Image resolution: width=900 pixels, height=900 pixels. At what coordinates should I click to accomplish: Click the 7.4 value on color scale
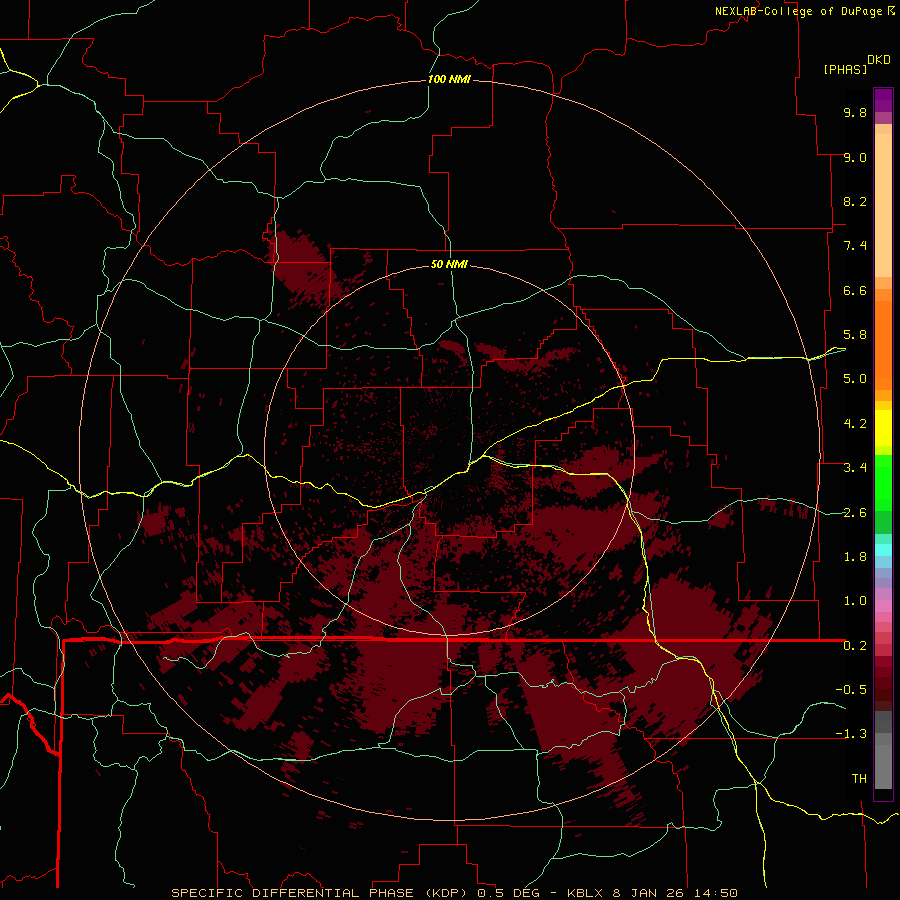click(x=855, y=246)
